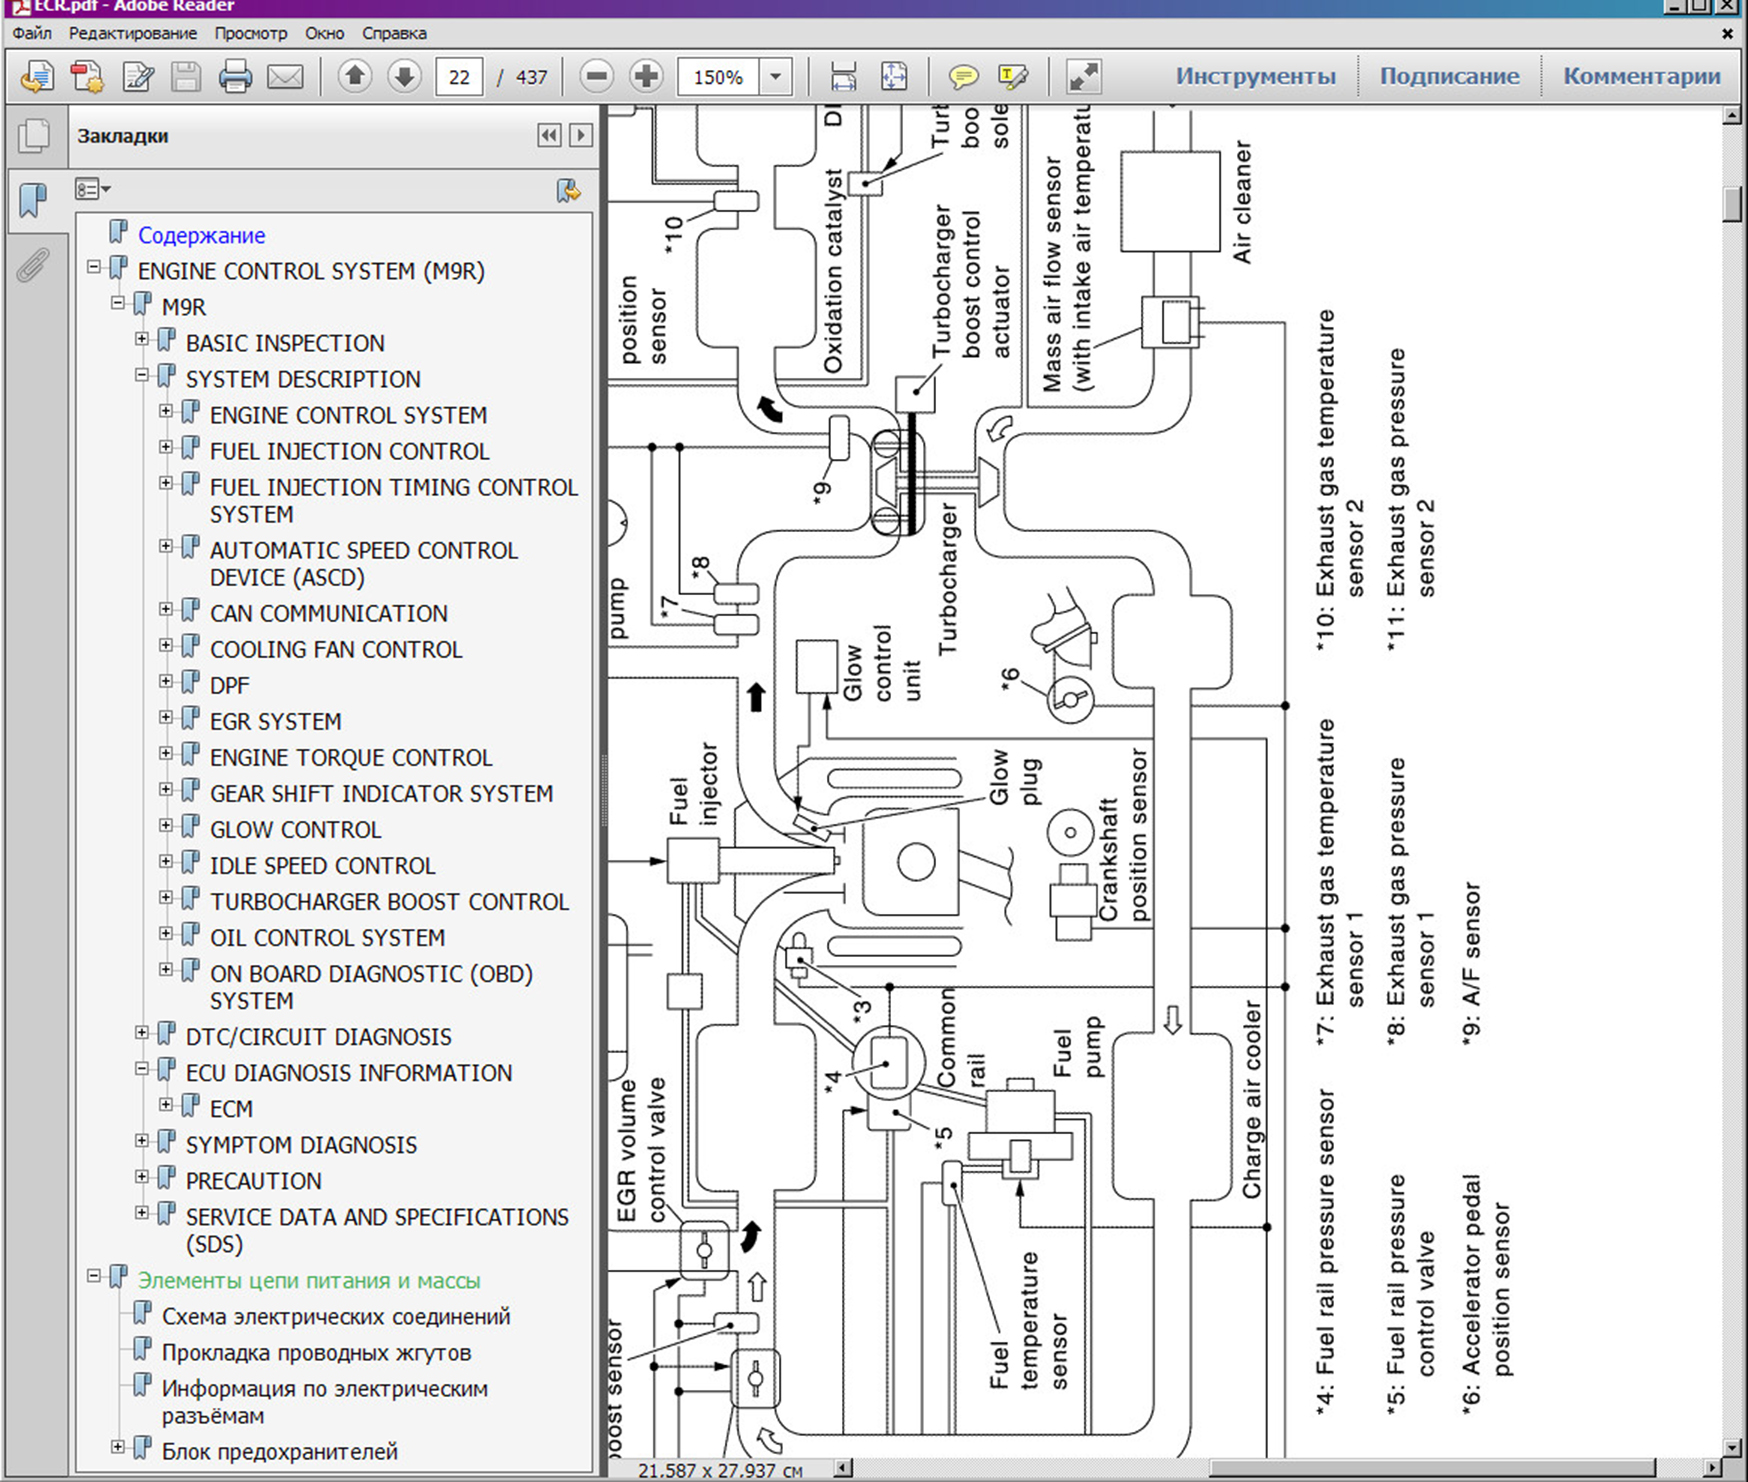Screen dimensions: 1748x1482
Task: Switch to full screen reading mode
Action: coord(1083,77)
